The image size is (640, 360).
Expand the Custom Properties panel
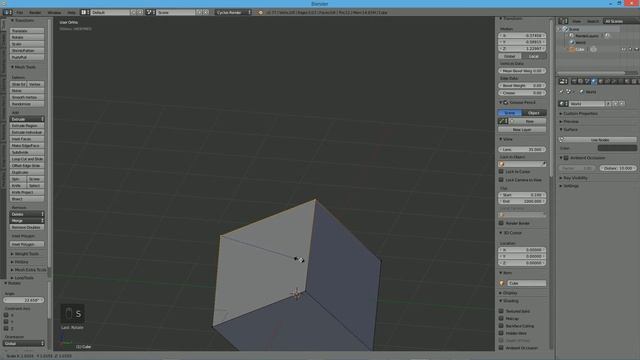[x=578, y=113]
